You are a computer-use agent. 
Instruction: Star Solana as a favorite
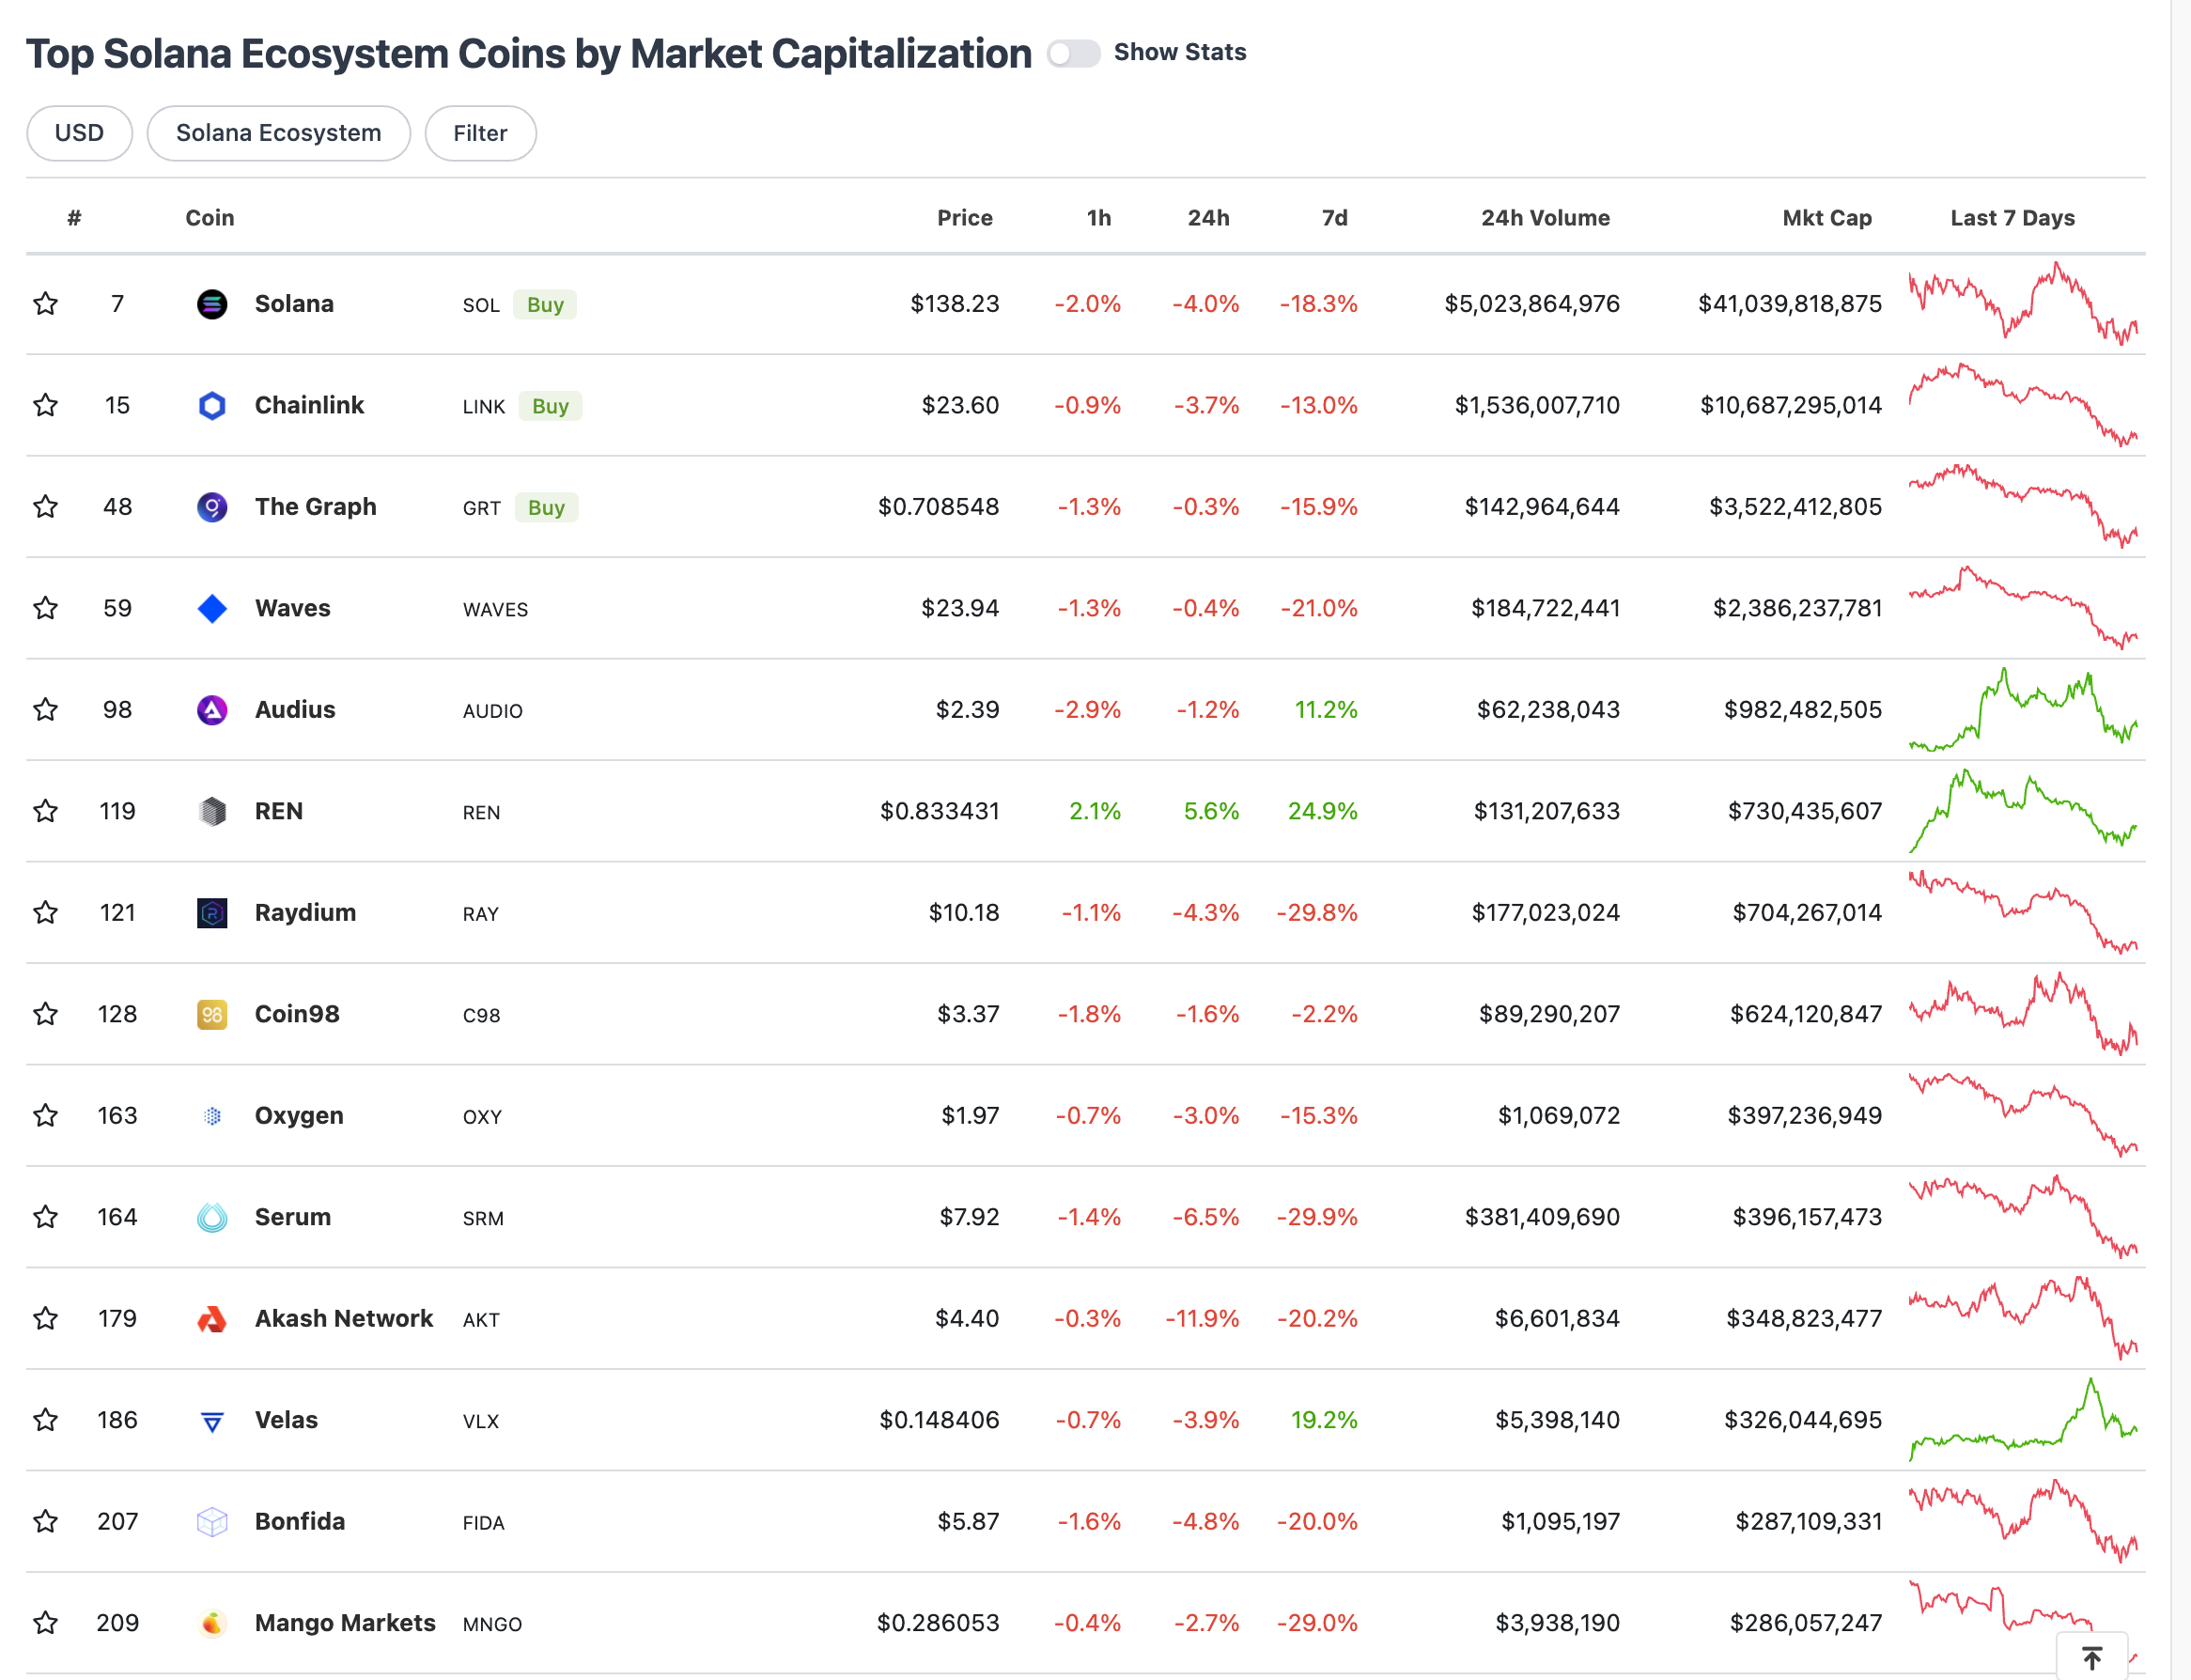tap(45, 304)
